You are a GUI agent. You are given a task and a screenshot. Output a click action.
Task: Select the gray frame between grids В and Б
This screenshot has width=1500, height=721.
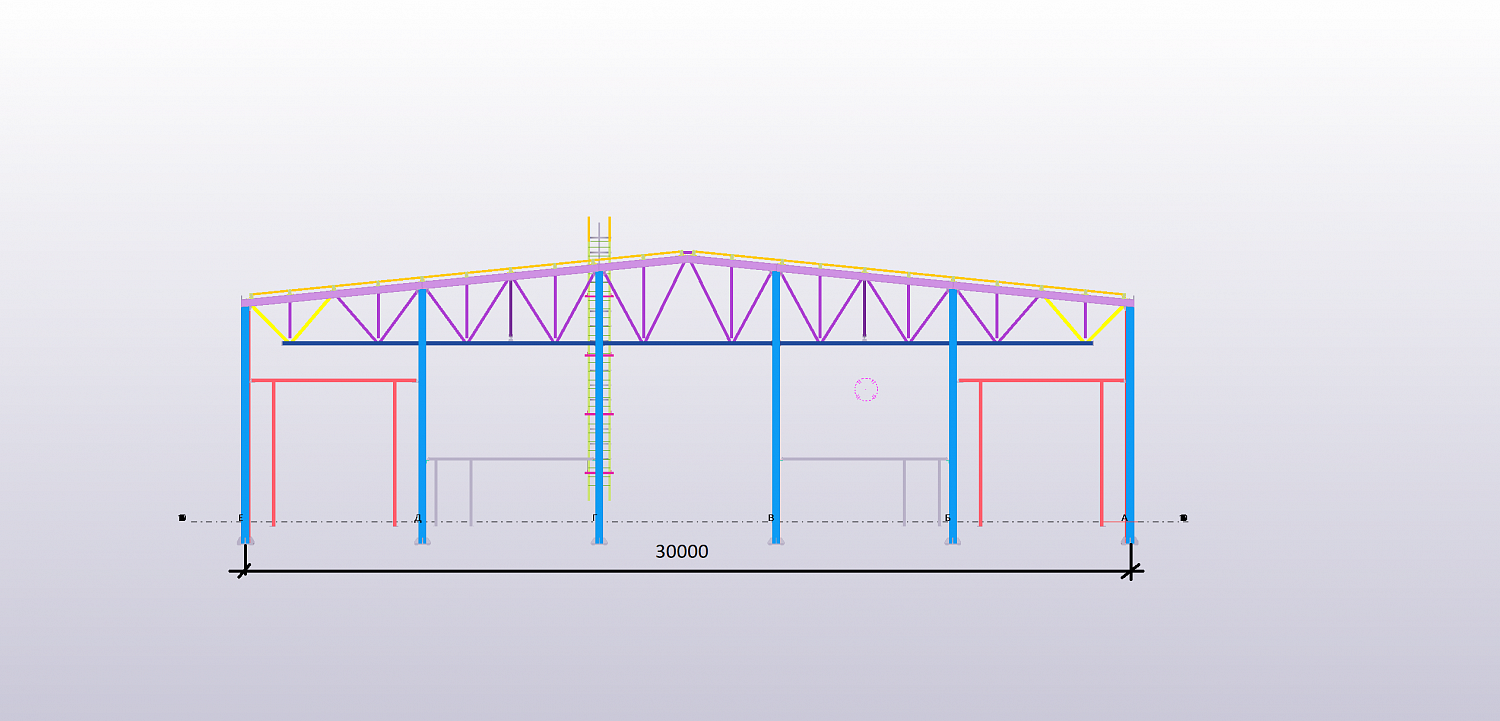(x=864, y=459)
